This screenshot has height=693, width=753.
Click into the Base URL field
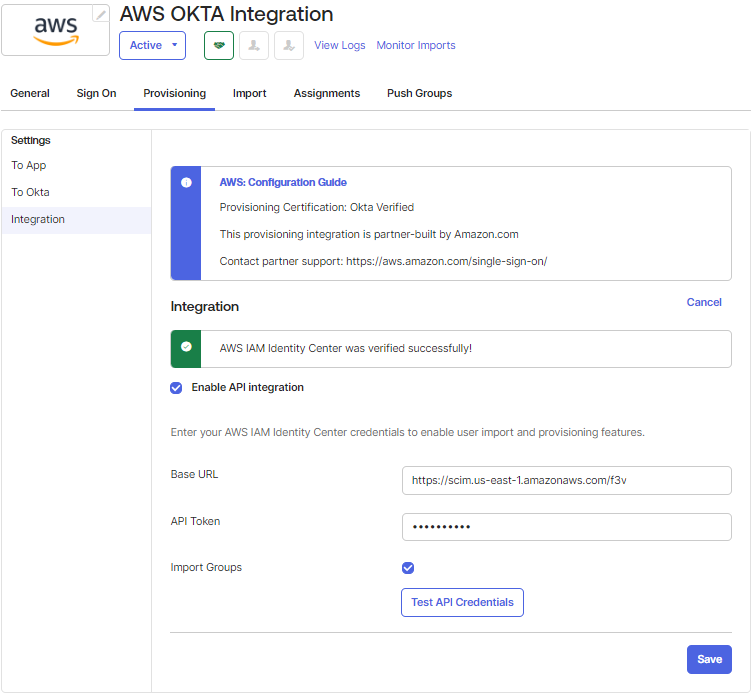click(x=567, y=480)
